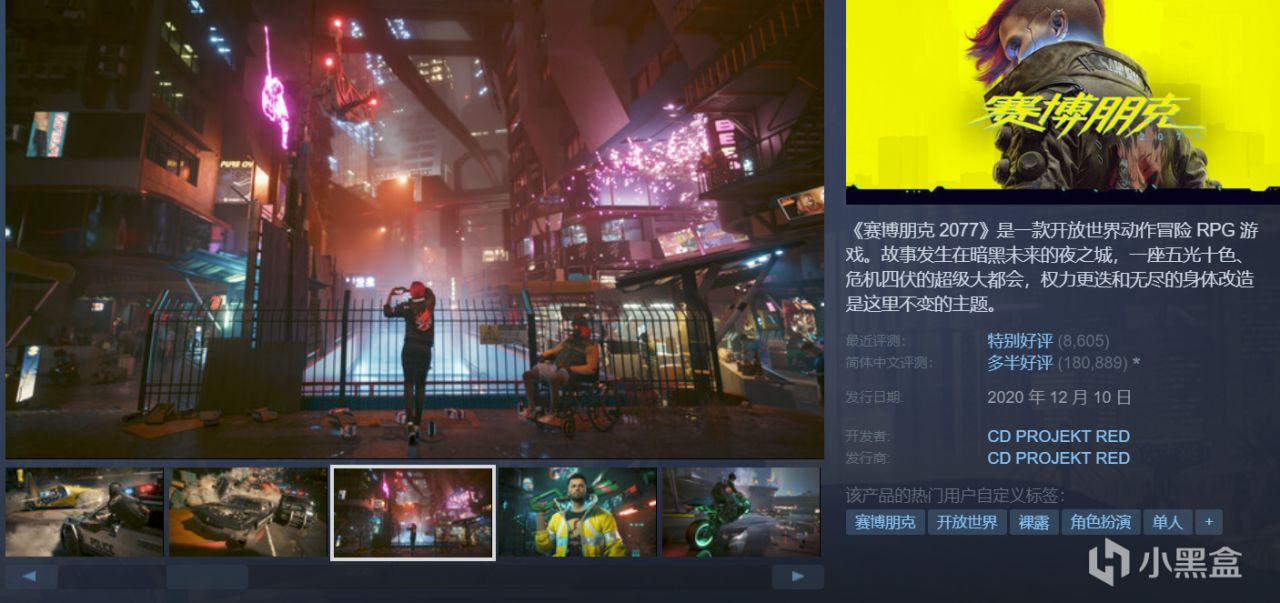Click the 该产品的热门用户自定义标签 heading
Image resolution: width=1280 pixels, height=603 pixels.
tap(955, 496)
